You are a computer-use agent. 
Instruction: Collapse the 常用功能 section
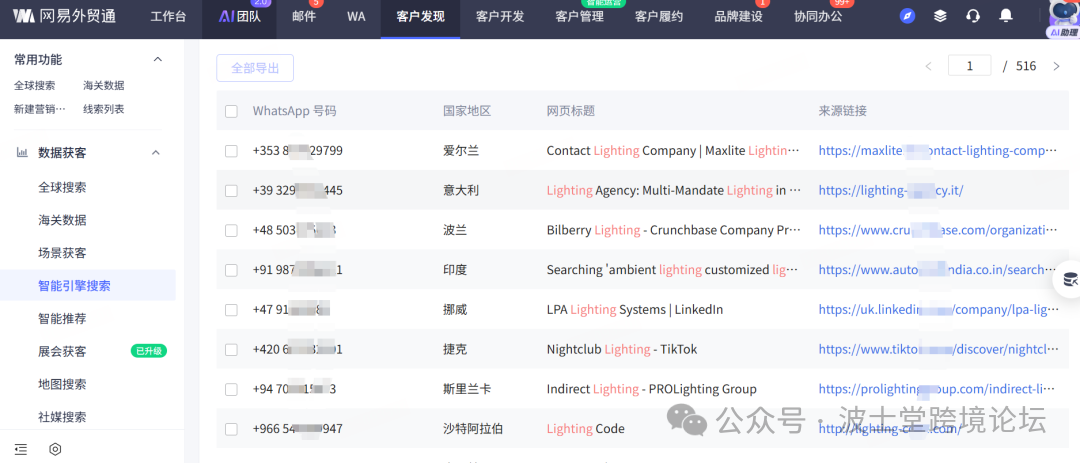156,60
